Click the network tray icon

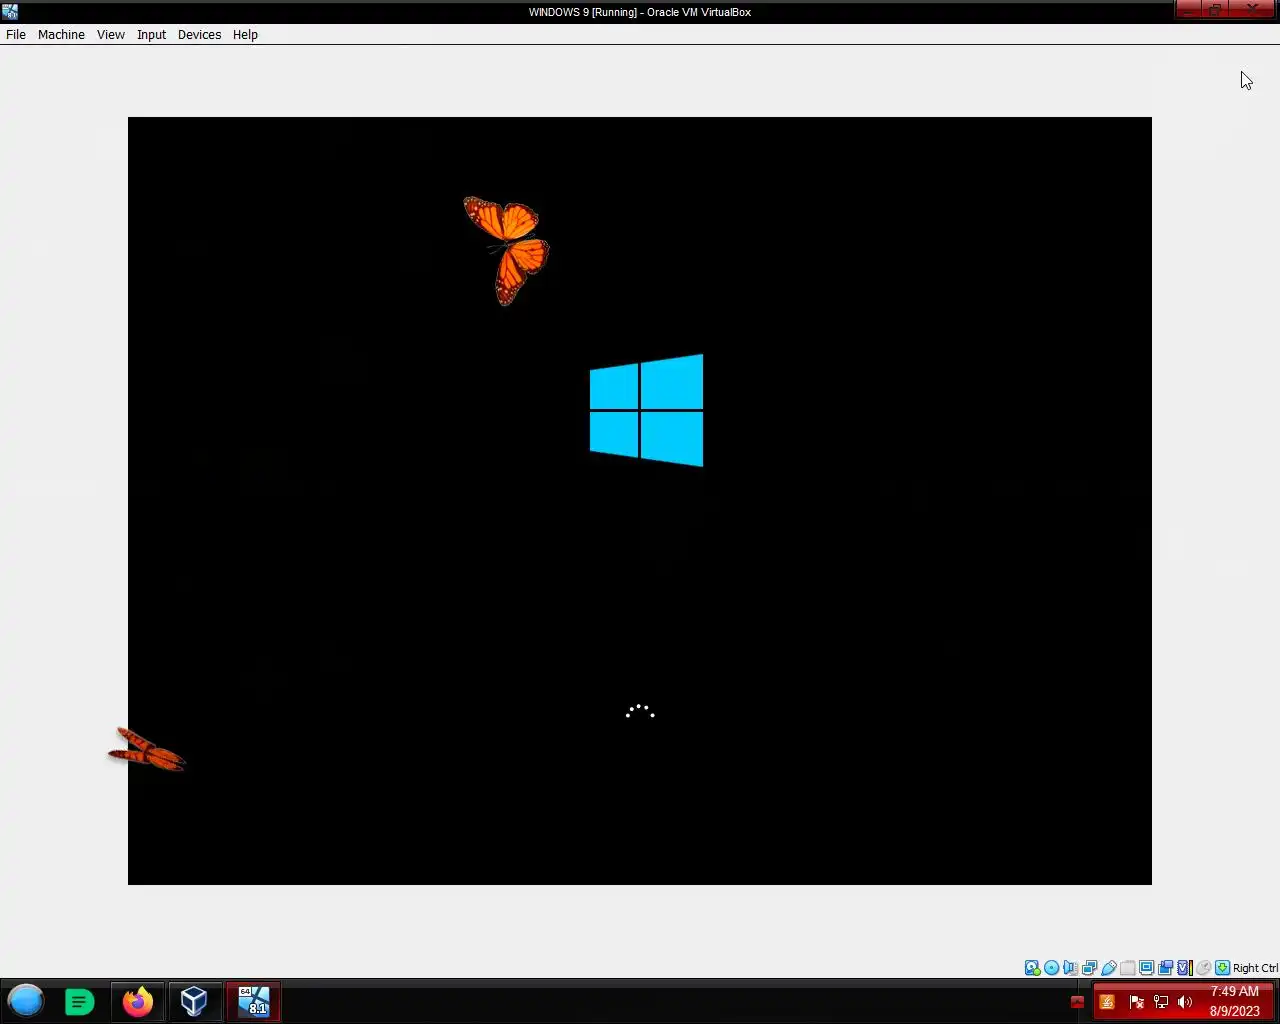(1161, 1002)
